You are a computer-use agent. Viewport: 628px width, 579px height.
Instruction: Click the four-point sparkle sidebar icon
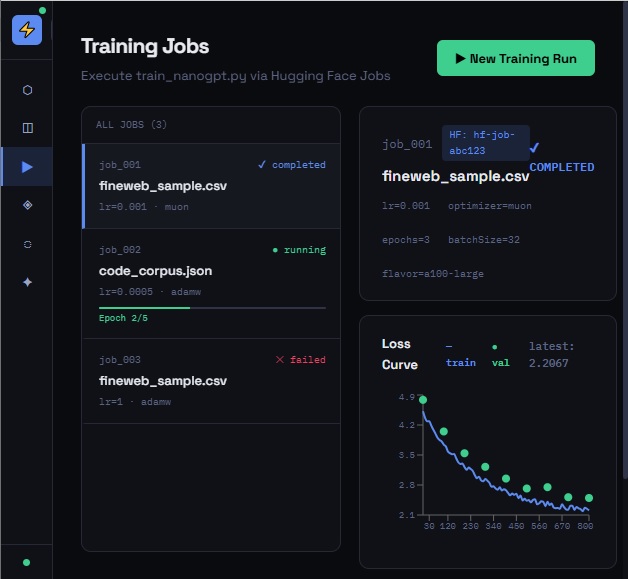[x=27, y=282]
